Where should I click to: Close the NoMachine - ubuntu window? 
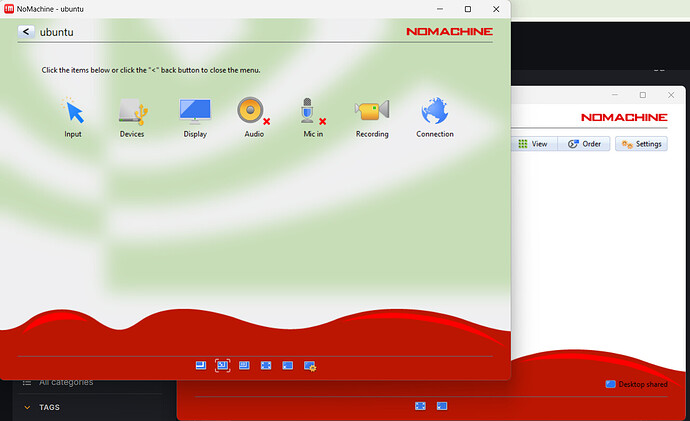point(496,9)
